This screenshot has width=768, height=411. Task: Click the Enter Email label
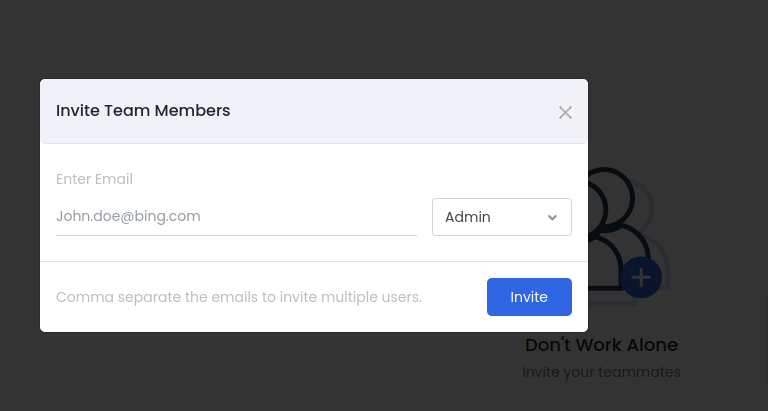click(94, 179)
